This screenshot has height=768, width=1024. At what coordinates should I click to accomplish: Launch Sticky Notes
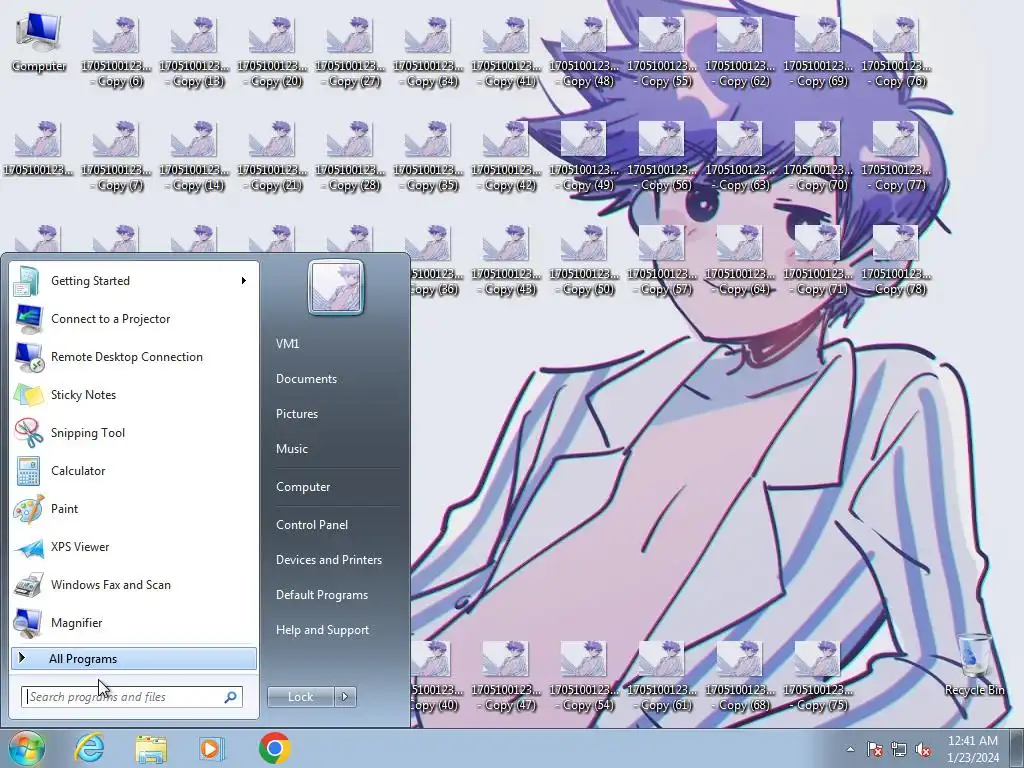[x=134, y=394]
